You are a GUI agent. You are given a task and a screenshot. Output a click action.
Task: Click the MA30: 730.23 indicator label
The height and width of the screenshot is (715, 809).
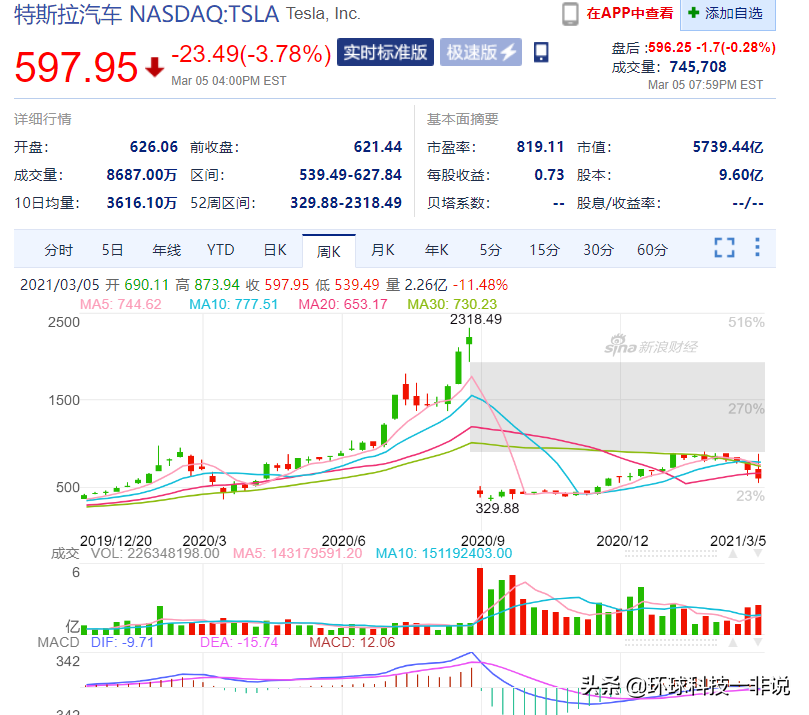(452, 304)
